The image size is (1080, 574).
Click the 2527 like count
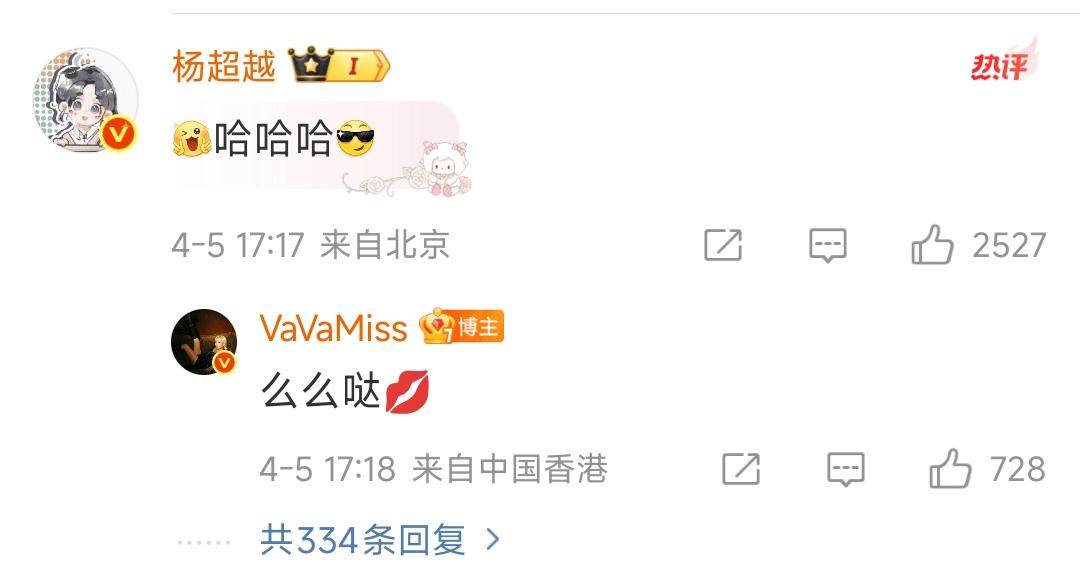1009,245
